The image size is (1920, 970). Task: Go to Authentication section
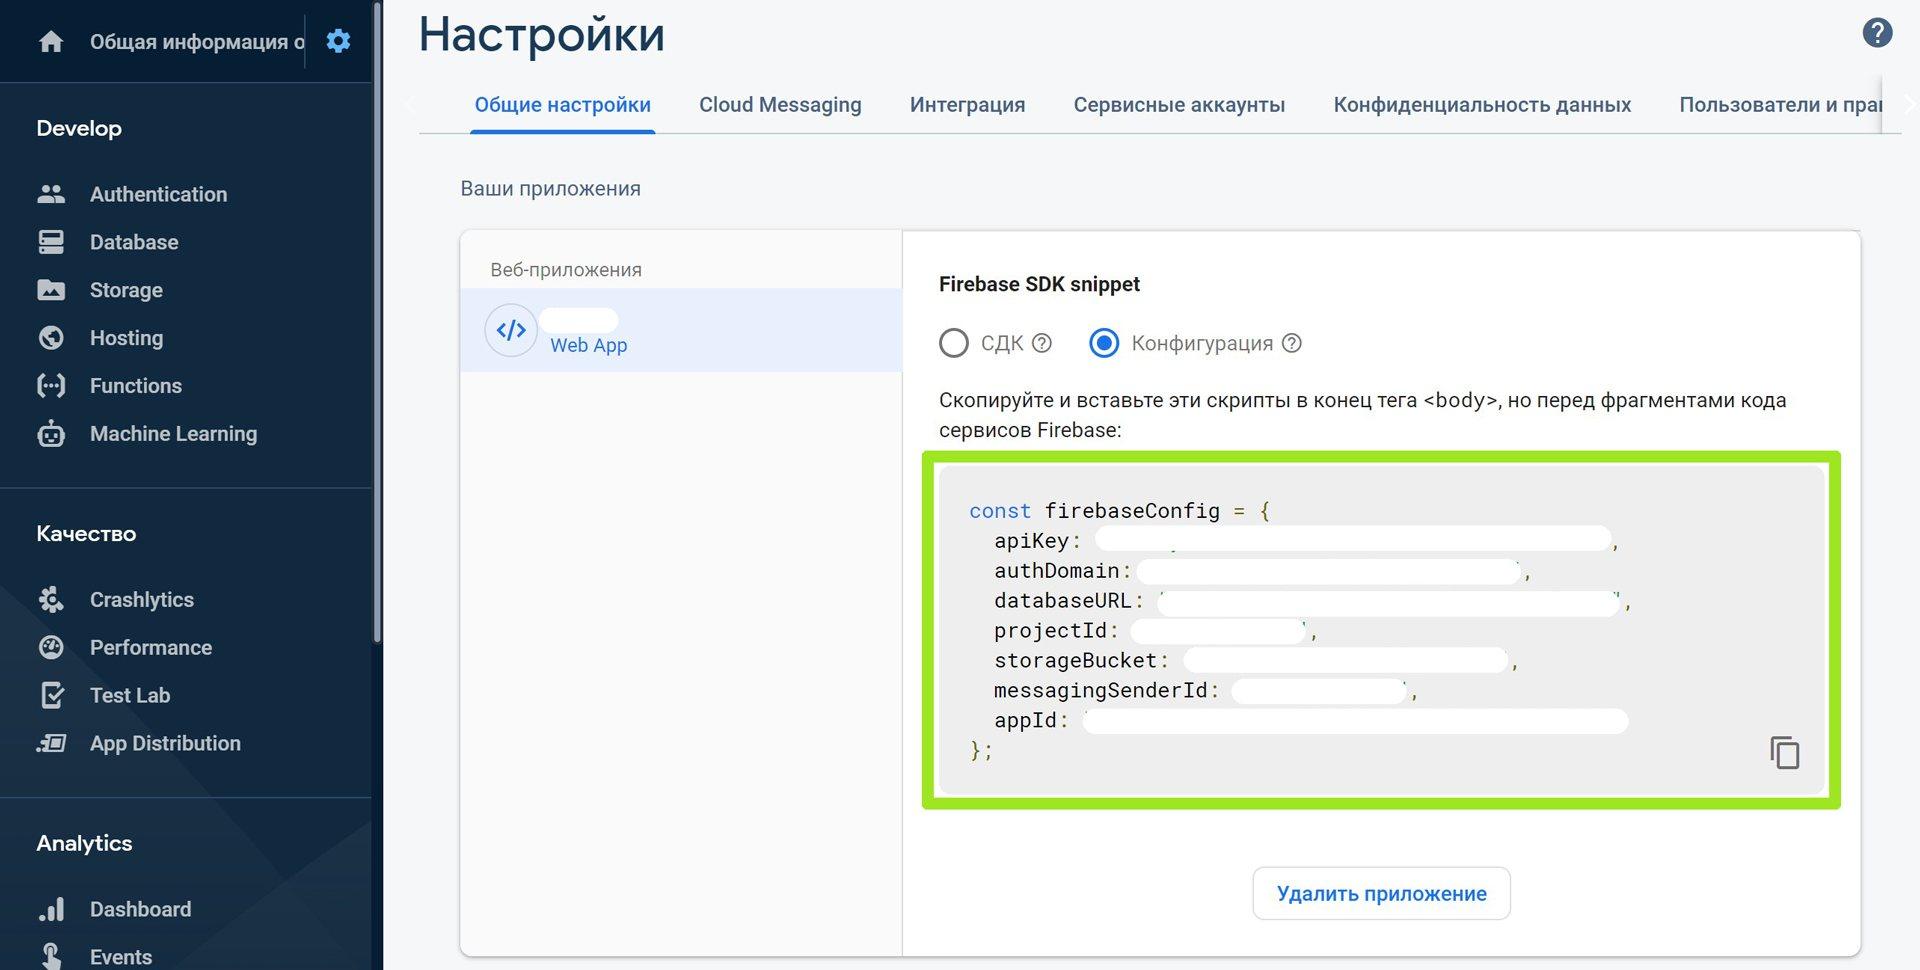point(158,194)
